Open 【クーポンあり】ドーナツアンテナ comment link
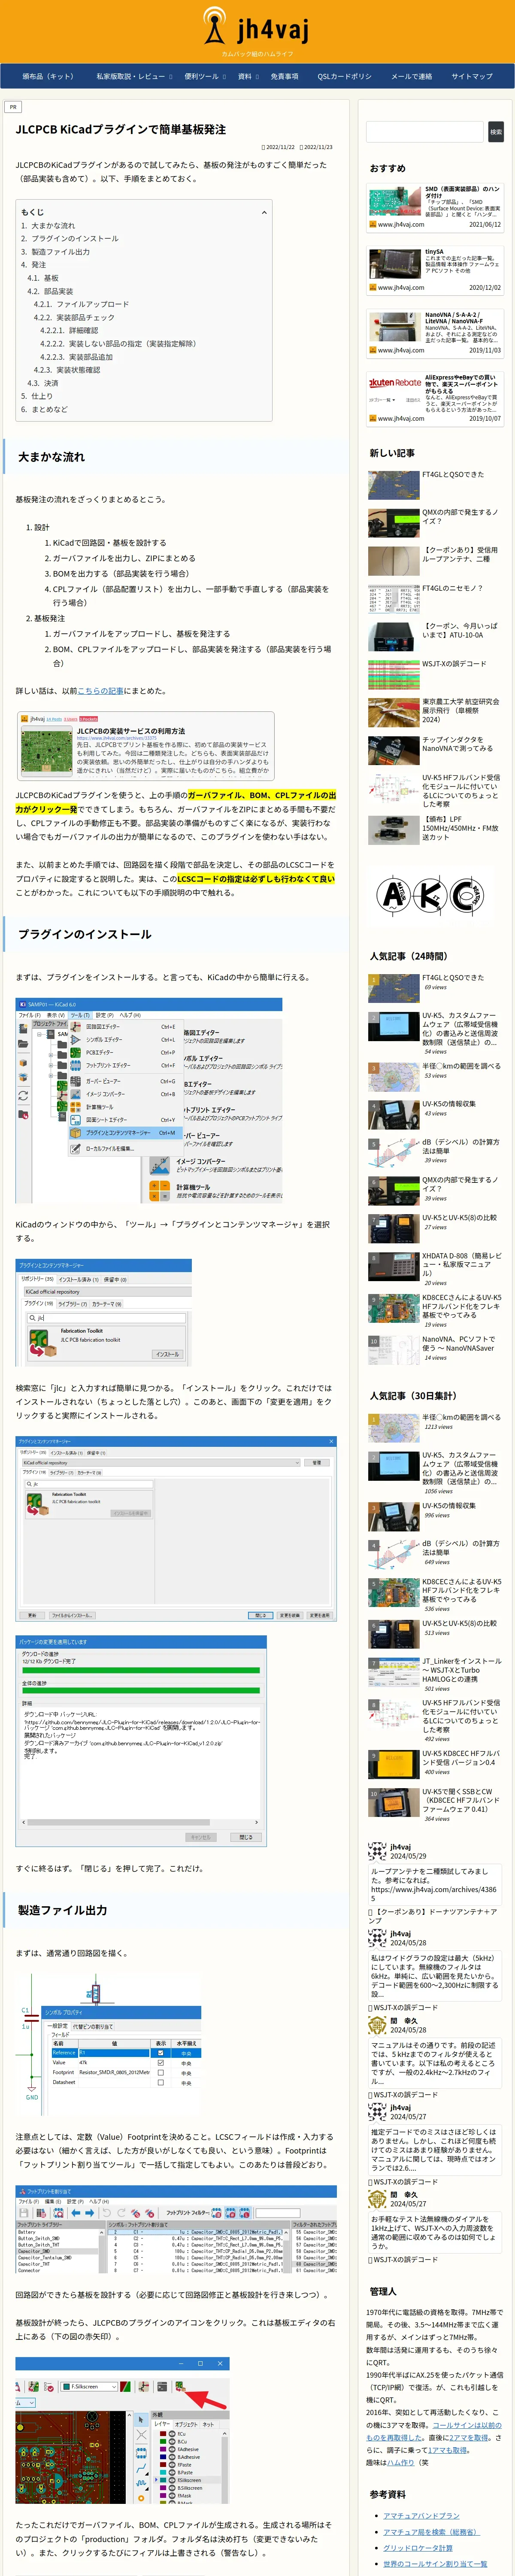This screenshot has height=2576, width=515. coord(432,1916)
